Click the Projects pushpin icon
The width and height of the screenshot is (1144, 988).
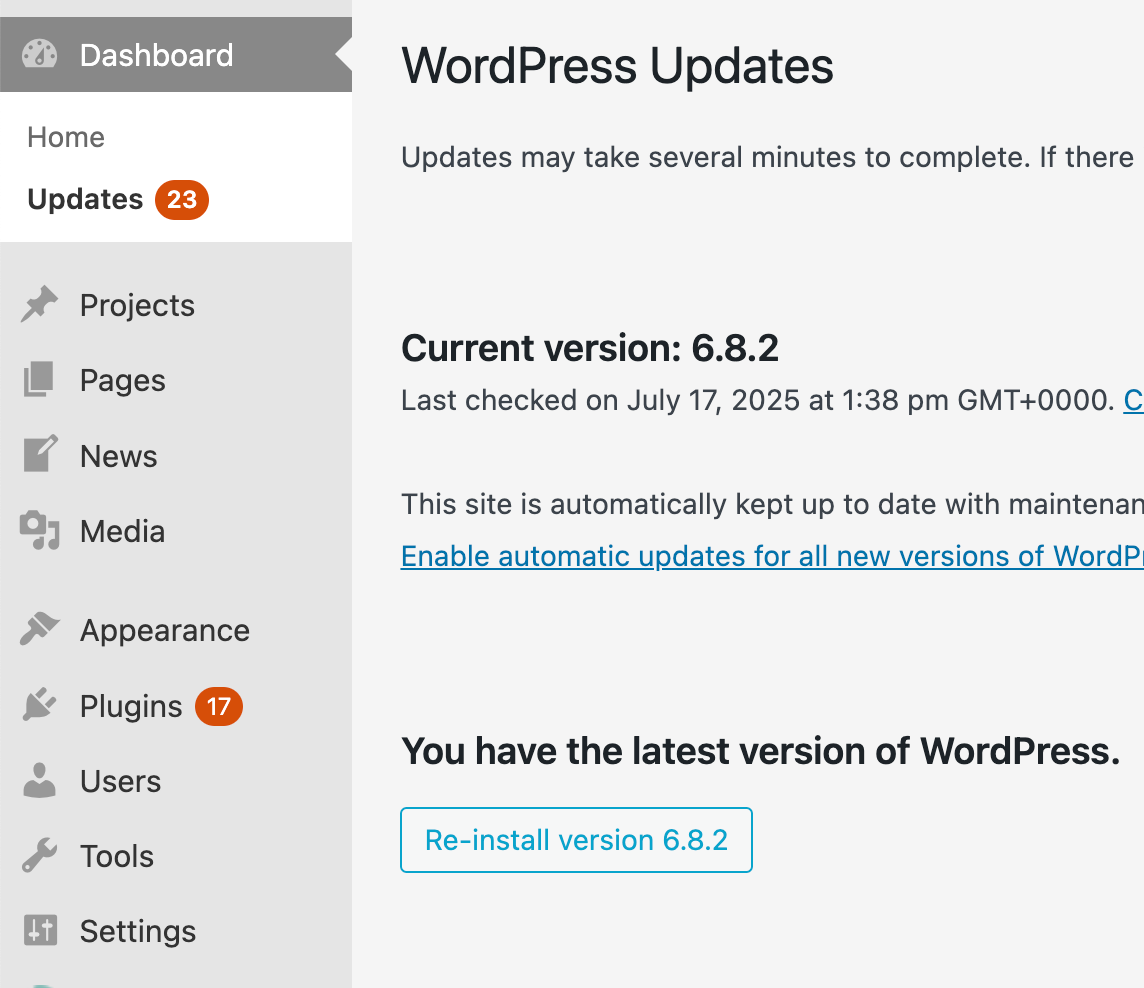tap(40, 305)
